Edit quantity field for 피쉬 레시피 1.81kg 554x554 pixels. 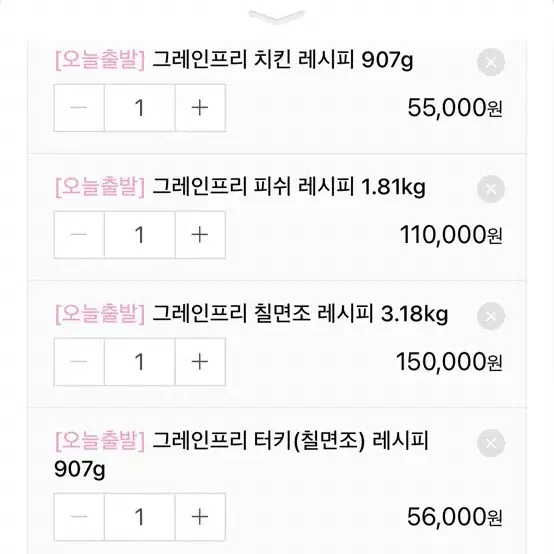pos(140,235)
